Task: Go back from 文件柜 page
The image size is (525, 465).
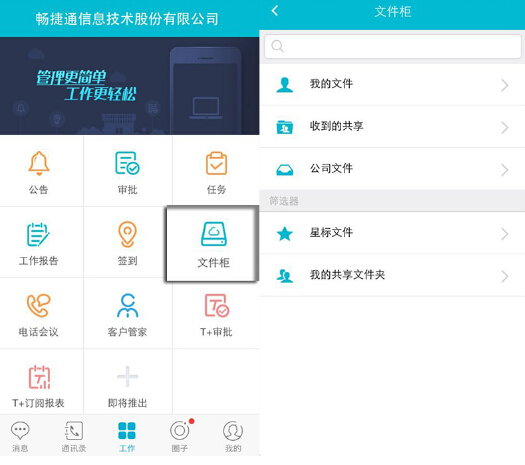Action: (275, 11)
